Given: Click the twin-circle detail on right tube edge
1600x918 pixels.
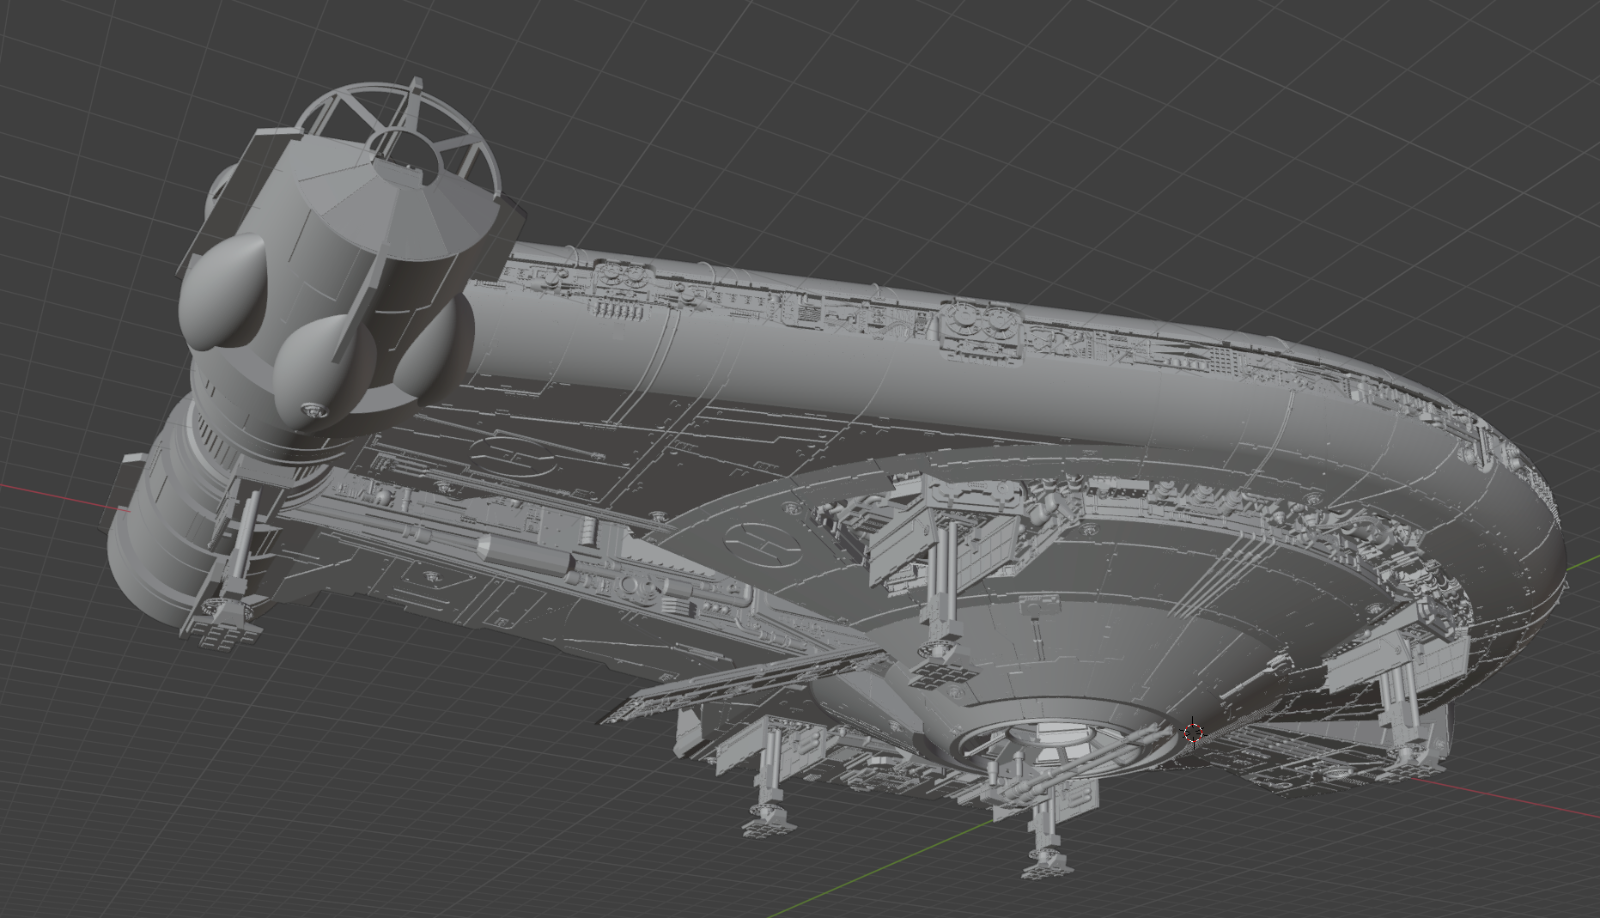Looking at the screenshot, I should [x=981, y=322].
